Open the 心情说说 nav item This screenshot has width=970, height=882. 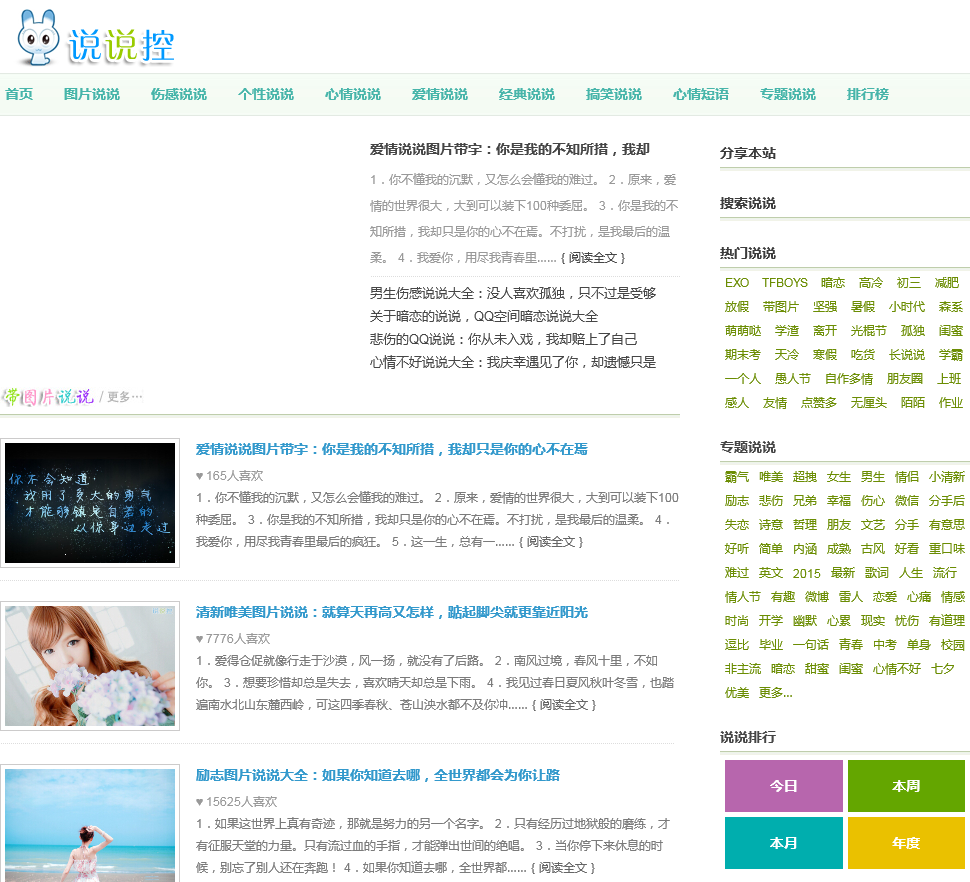pyautogui.click(x=353, y=94)
